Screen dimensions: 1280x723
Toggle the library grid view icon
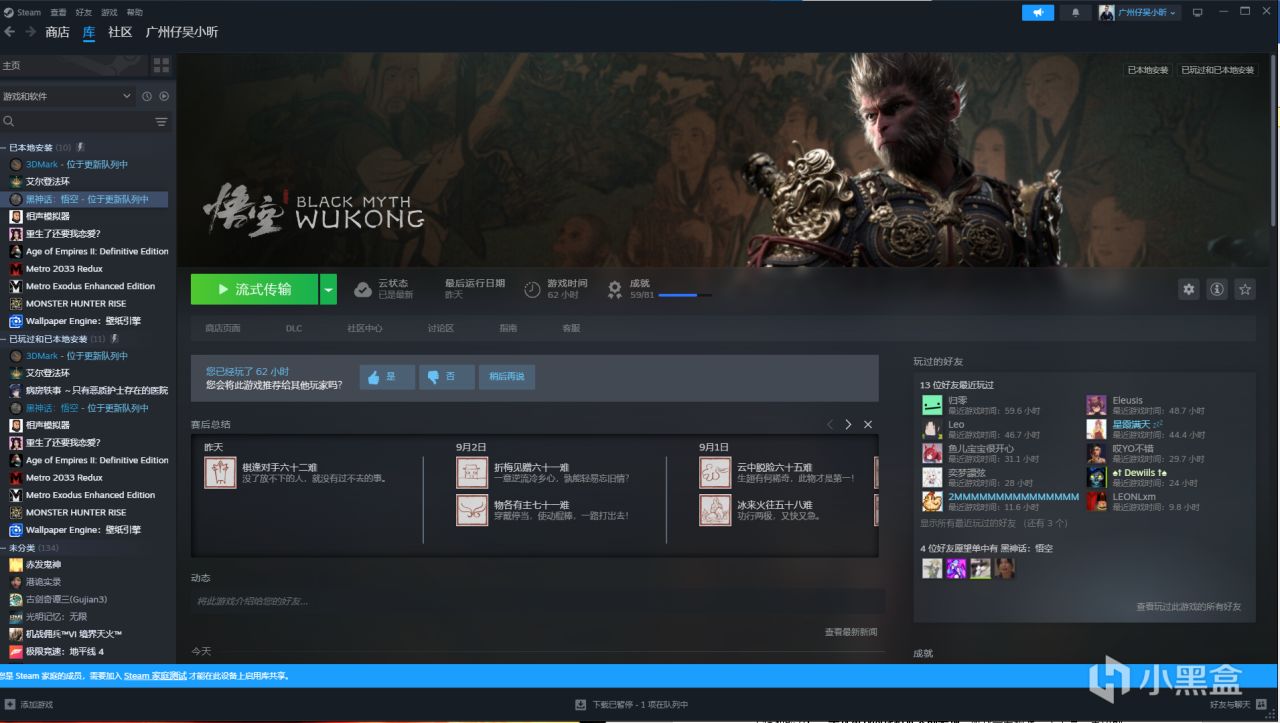[x=161, y=65]
